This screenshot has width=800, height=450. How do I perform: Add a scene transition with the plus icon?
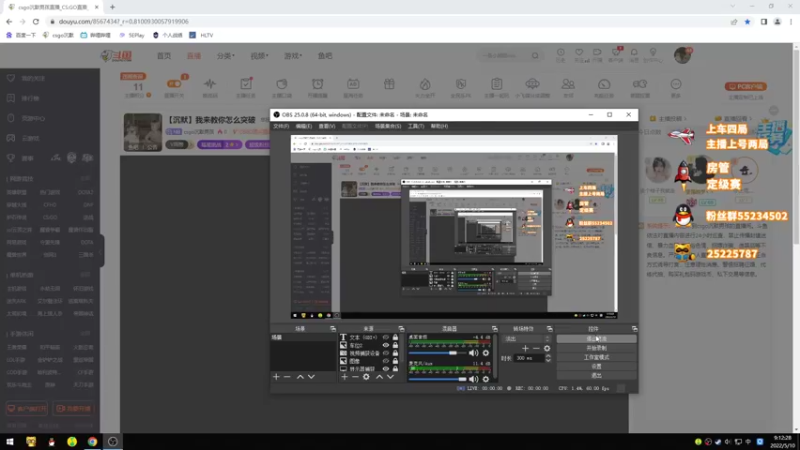pyautogui.click(x=525, y=348)
